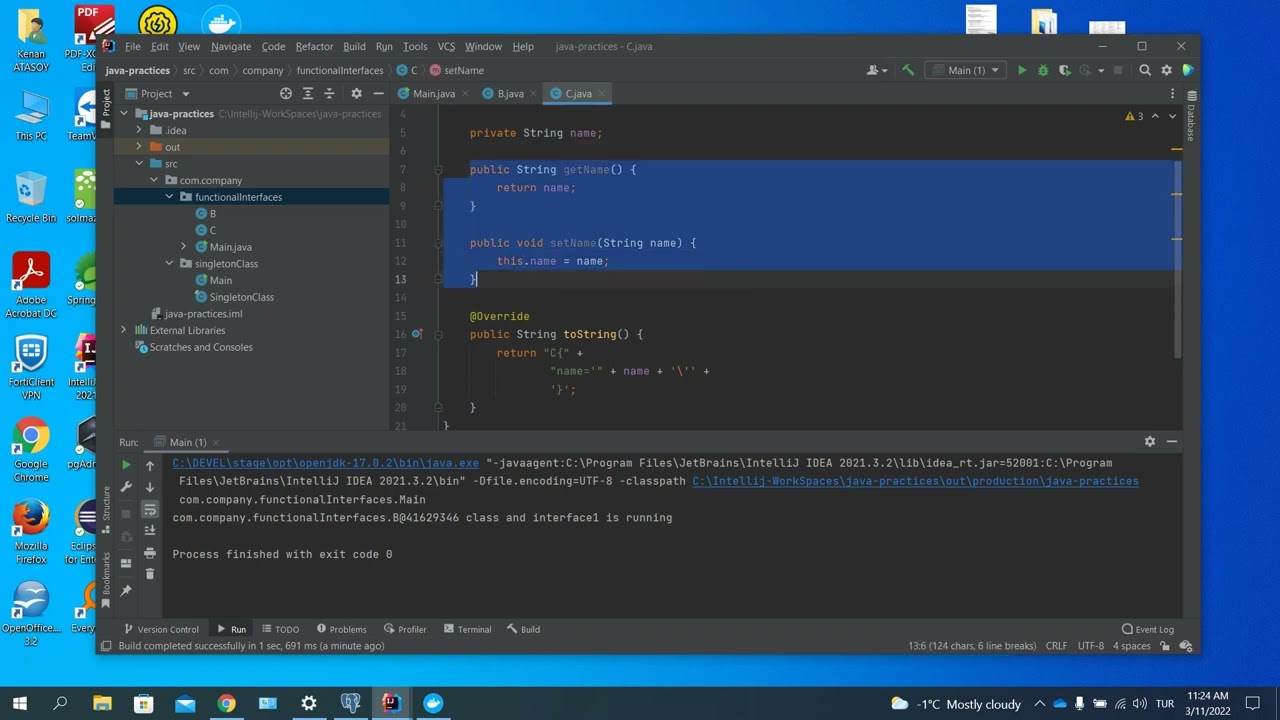Collapse the singletonClass package
This screenshot has height=720, width=1280.
pos(170,264)
